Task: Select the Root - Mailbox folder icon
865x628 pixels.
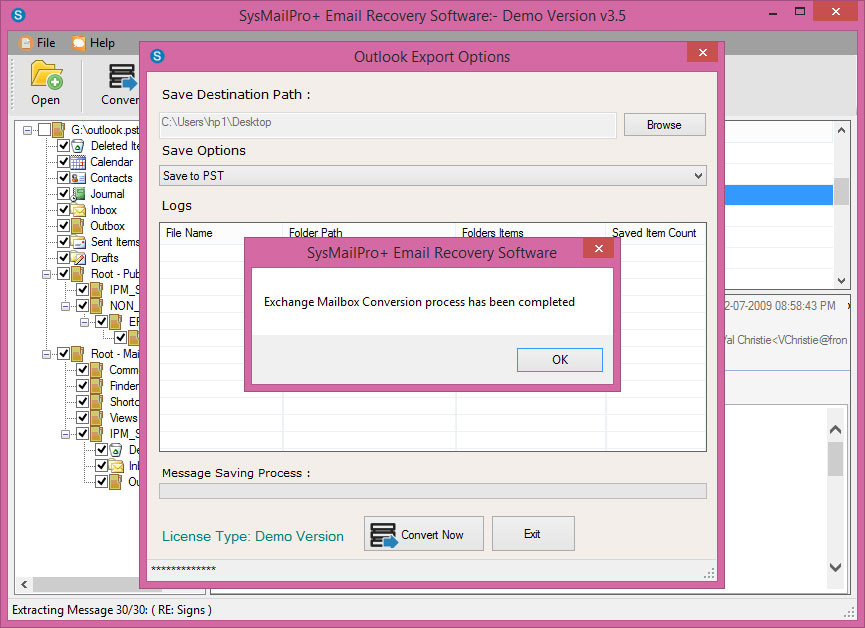Action: point(78,354)
